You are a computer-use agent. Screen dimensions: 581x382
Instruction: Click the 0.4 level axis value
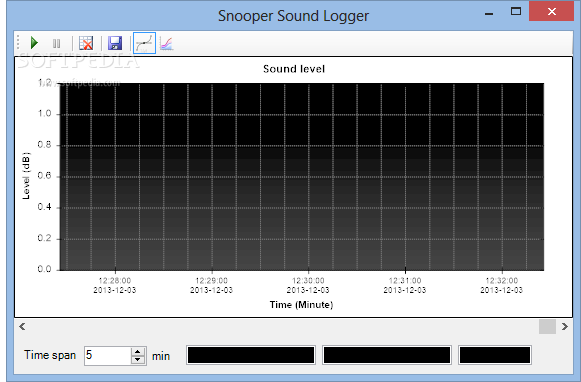[x=44, y=207]
